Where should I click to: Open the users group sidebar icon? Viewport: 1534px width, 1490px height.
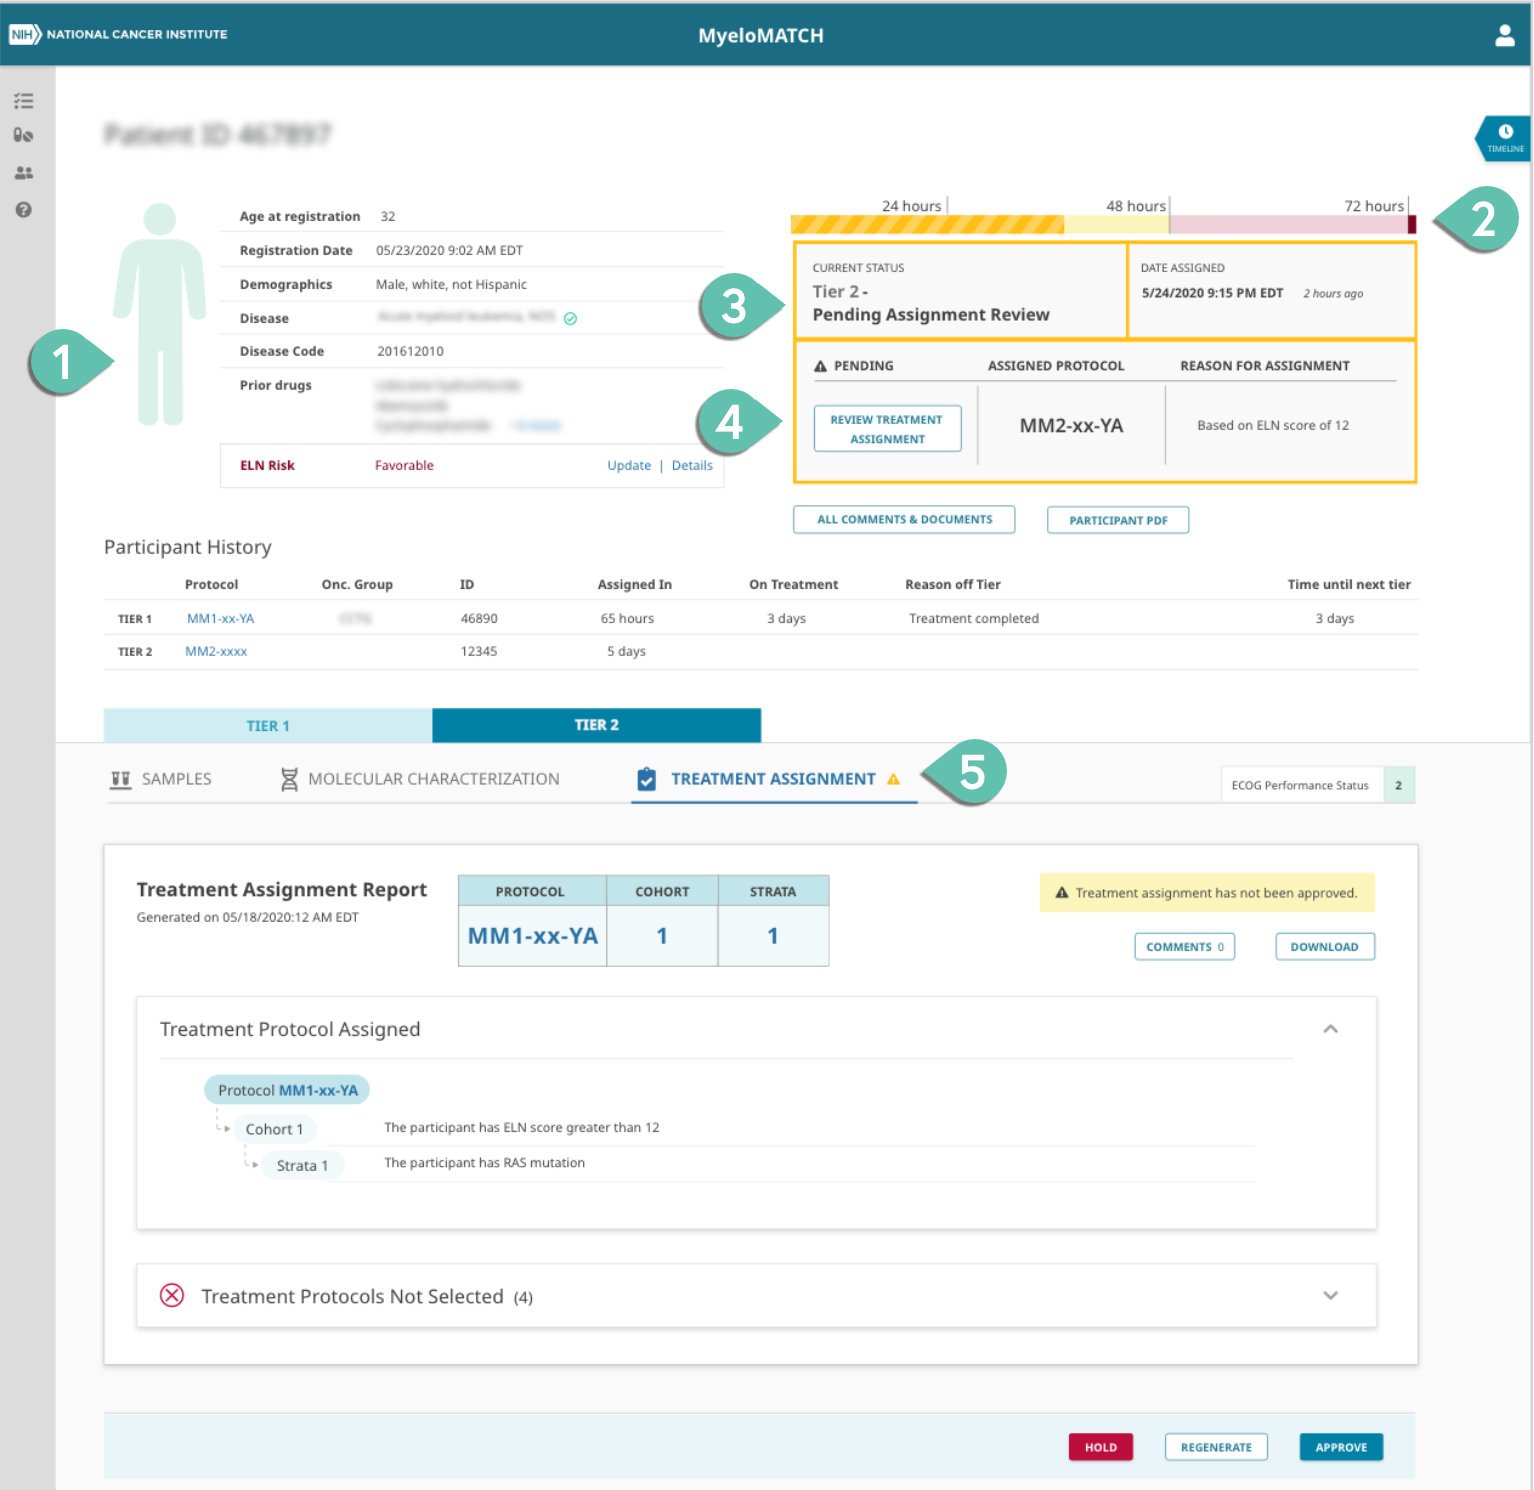click(x=24, y=173)
